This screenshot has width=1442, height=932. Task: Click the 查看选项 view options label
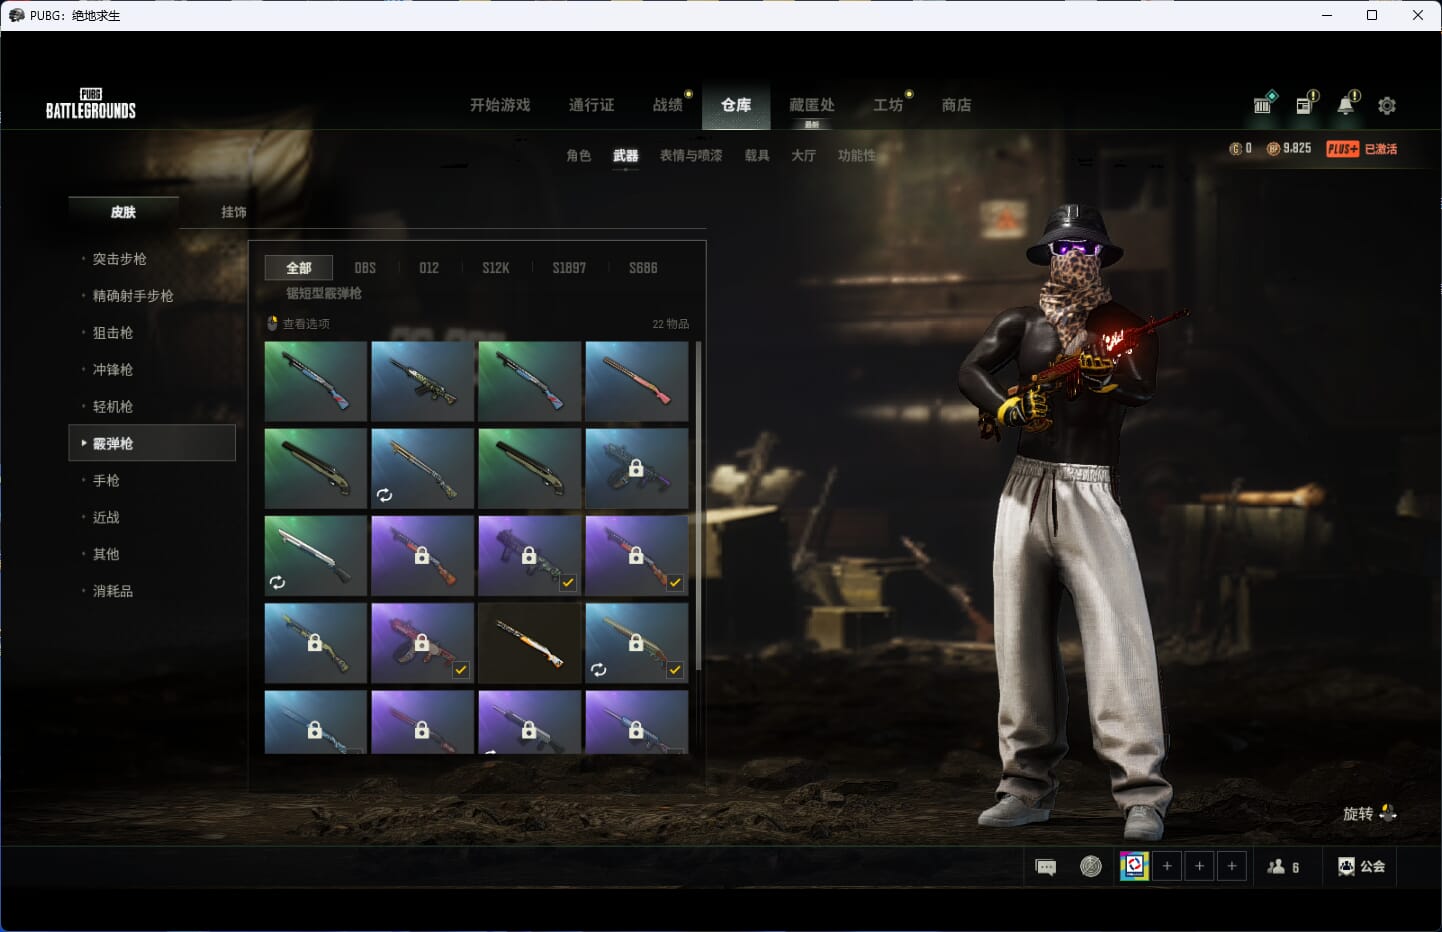click(x=306, y=324)
